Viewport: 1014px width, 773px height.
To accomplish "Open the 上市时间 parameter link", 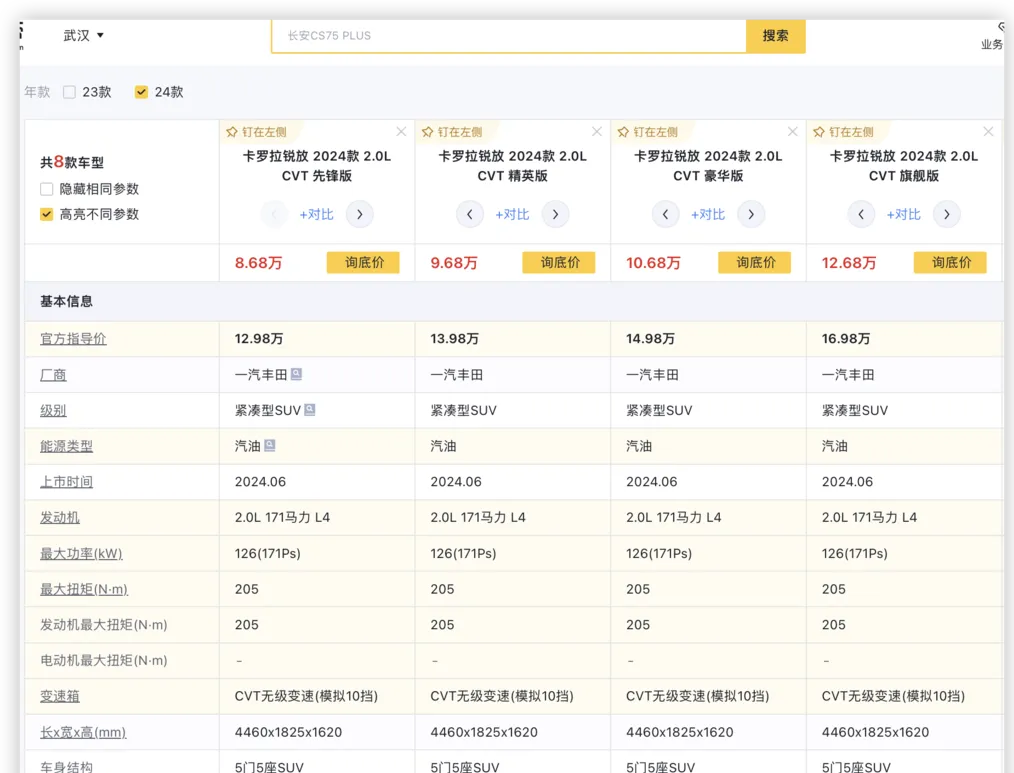I will 67,482.
